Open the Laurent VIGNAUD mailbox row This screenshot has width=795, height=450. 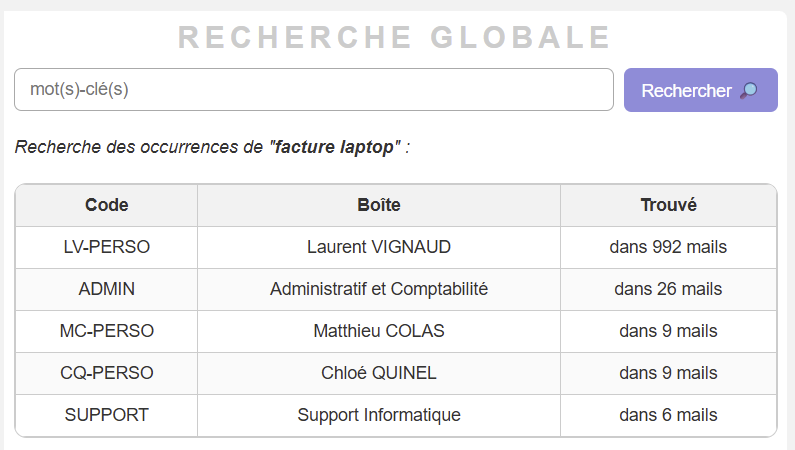pos(379,247)
